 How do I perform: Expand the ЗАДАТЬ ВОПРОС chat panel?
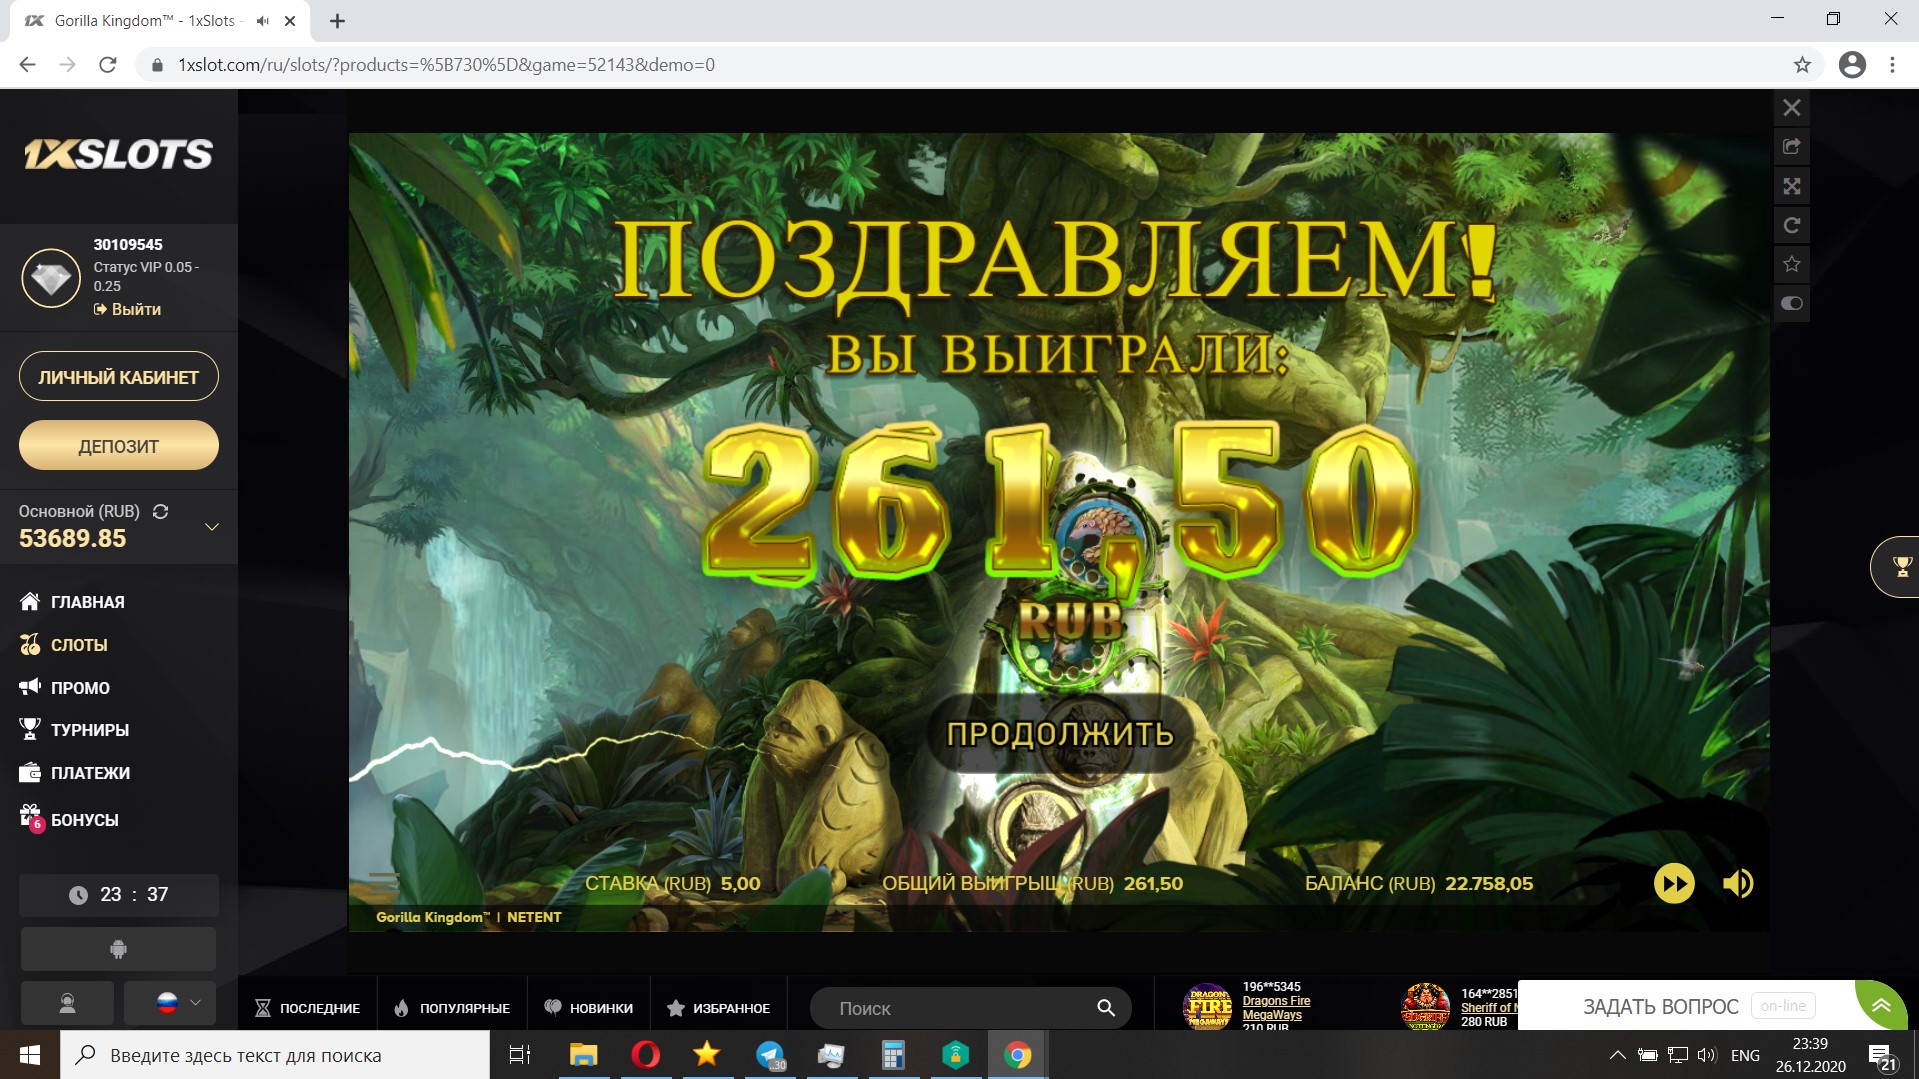tap(1880, 1005)
